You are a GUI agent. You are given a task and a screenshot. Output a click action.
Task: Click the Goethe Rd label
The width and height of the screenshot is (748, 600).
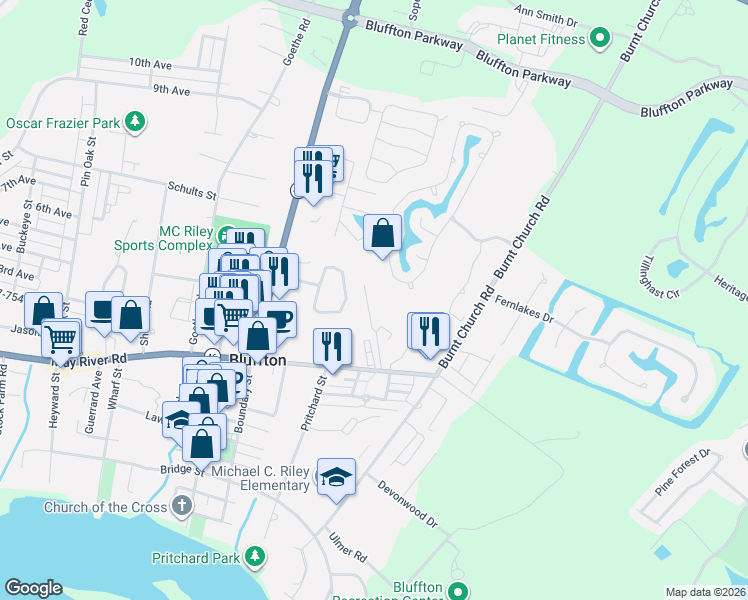[x=297, y=42]
